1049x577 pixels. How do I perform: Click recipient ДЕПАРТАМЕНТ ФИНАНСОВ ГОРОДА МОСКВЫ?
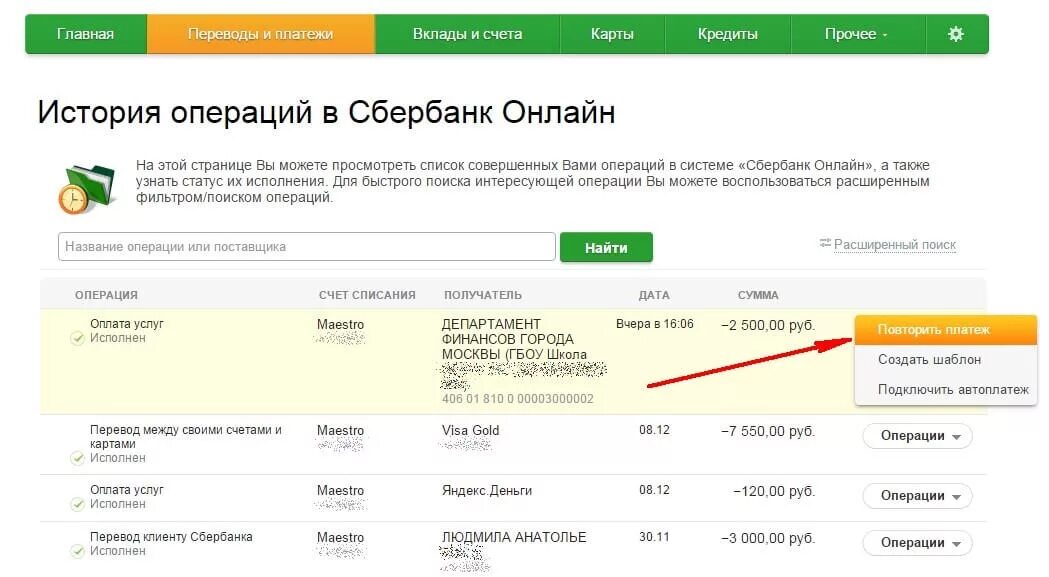click(514, 339)
